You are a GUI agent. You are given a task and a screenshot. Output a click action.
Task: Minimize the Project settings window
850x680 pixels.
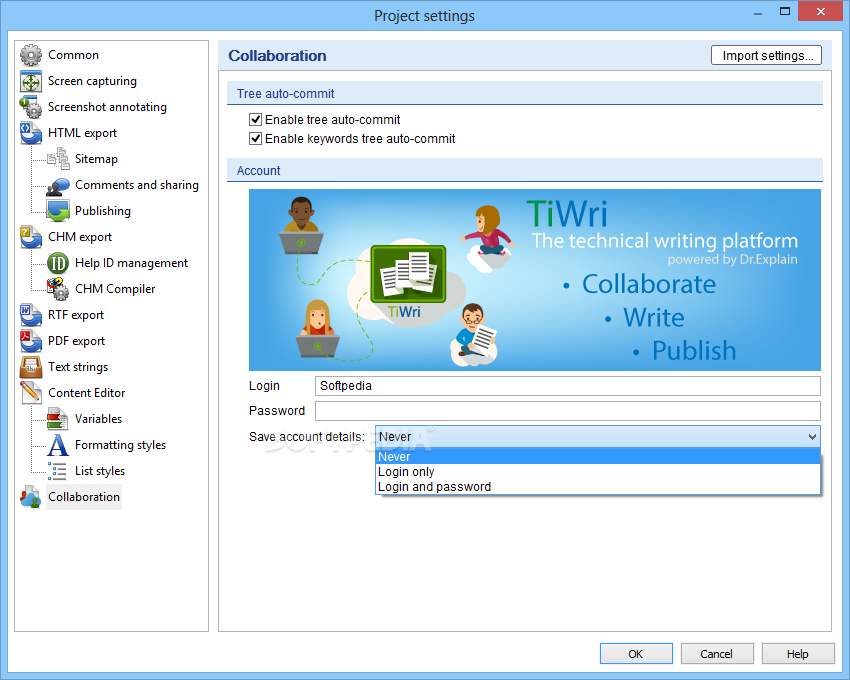tap(758, 12)
